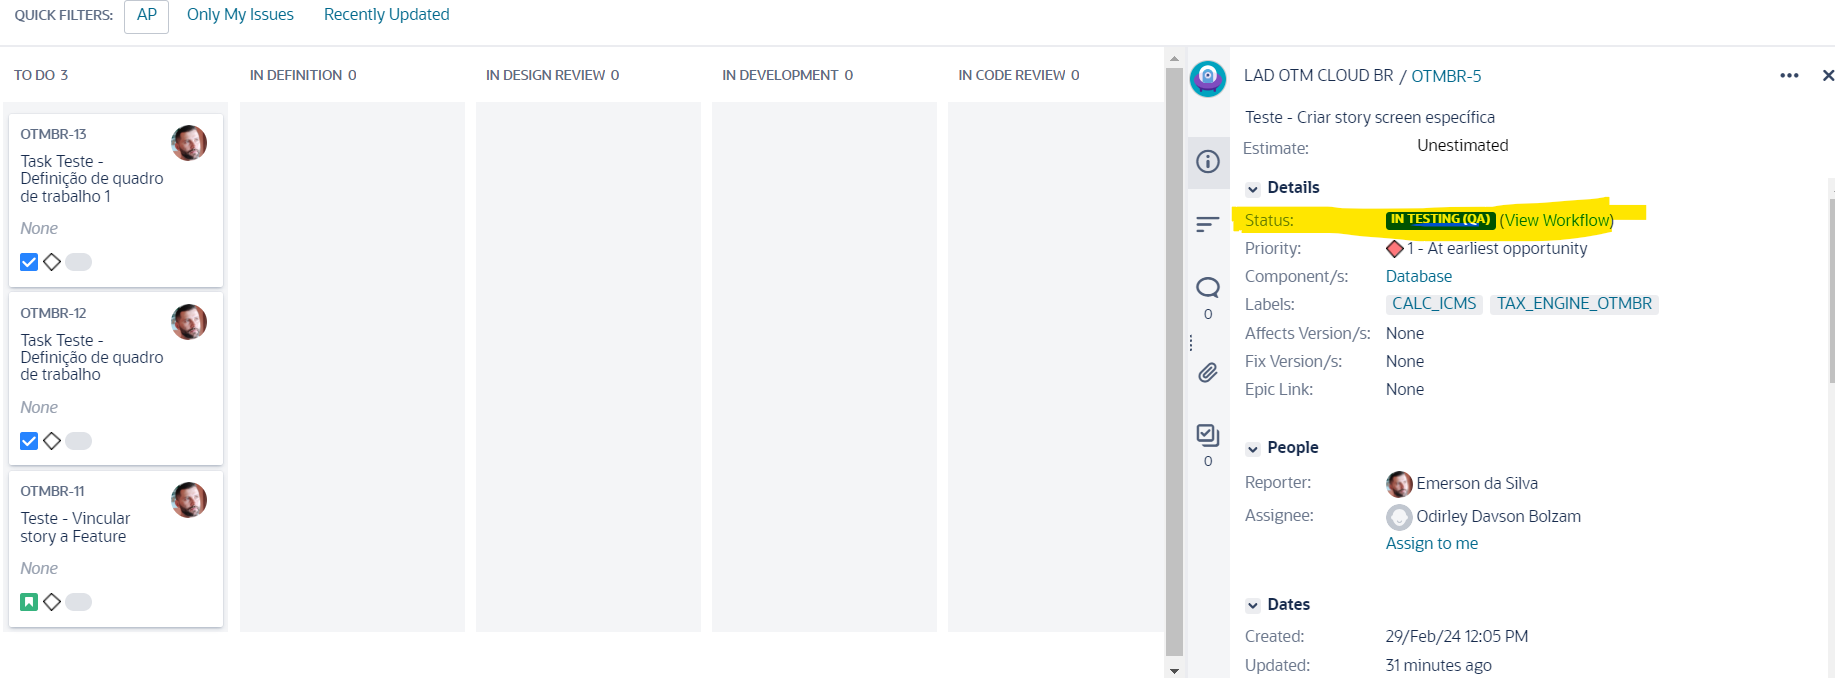This screenshot has width=1835, height=678.
Task: Click the board scrollbar up arrow
Action: click(x=1174, y=58)
